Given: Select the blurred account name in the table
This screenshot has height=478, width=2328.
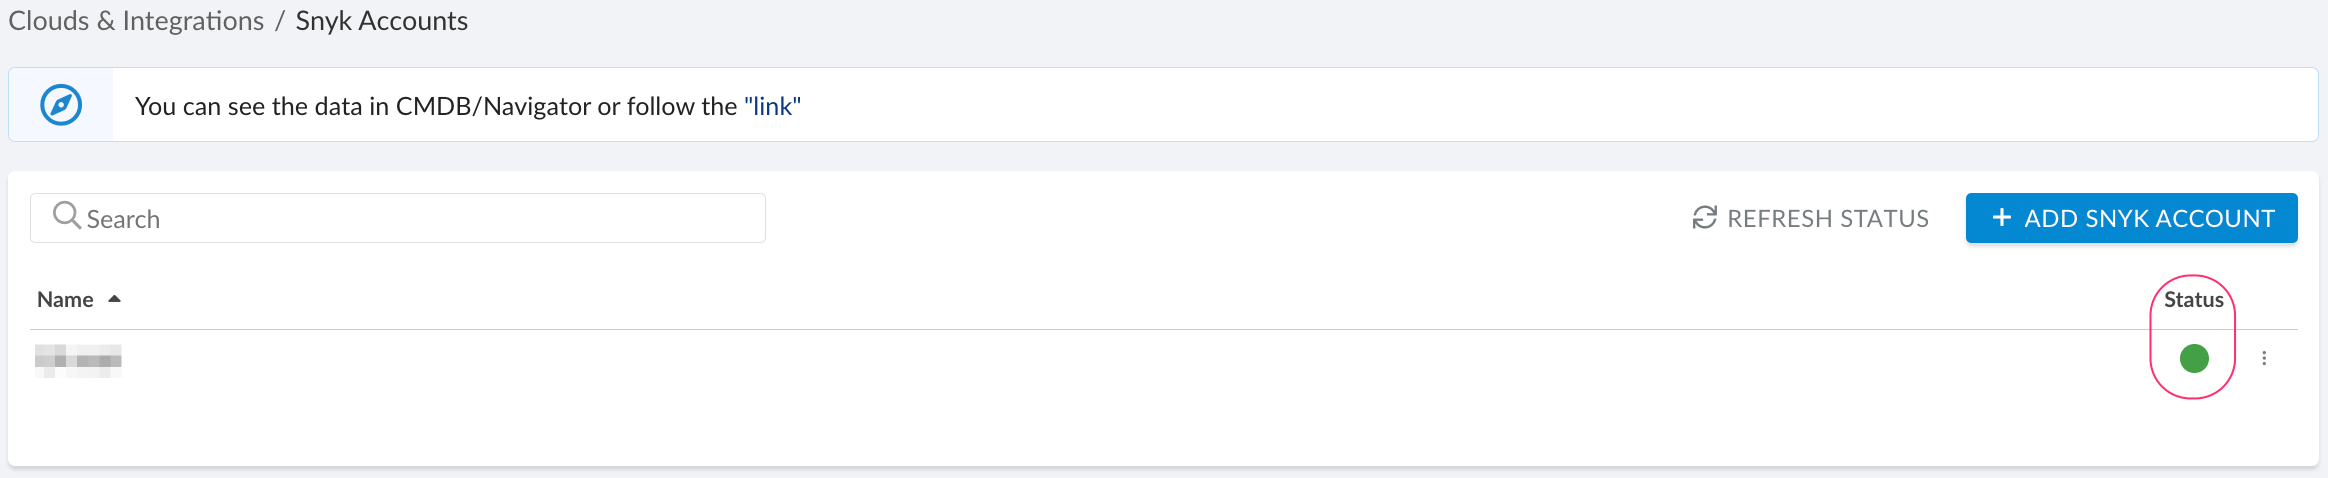Looking at the screenshot, I should pos(78,359).
